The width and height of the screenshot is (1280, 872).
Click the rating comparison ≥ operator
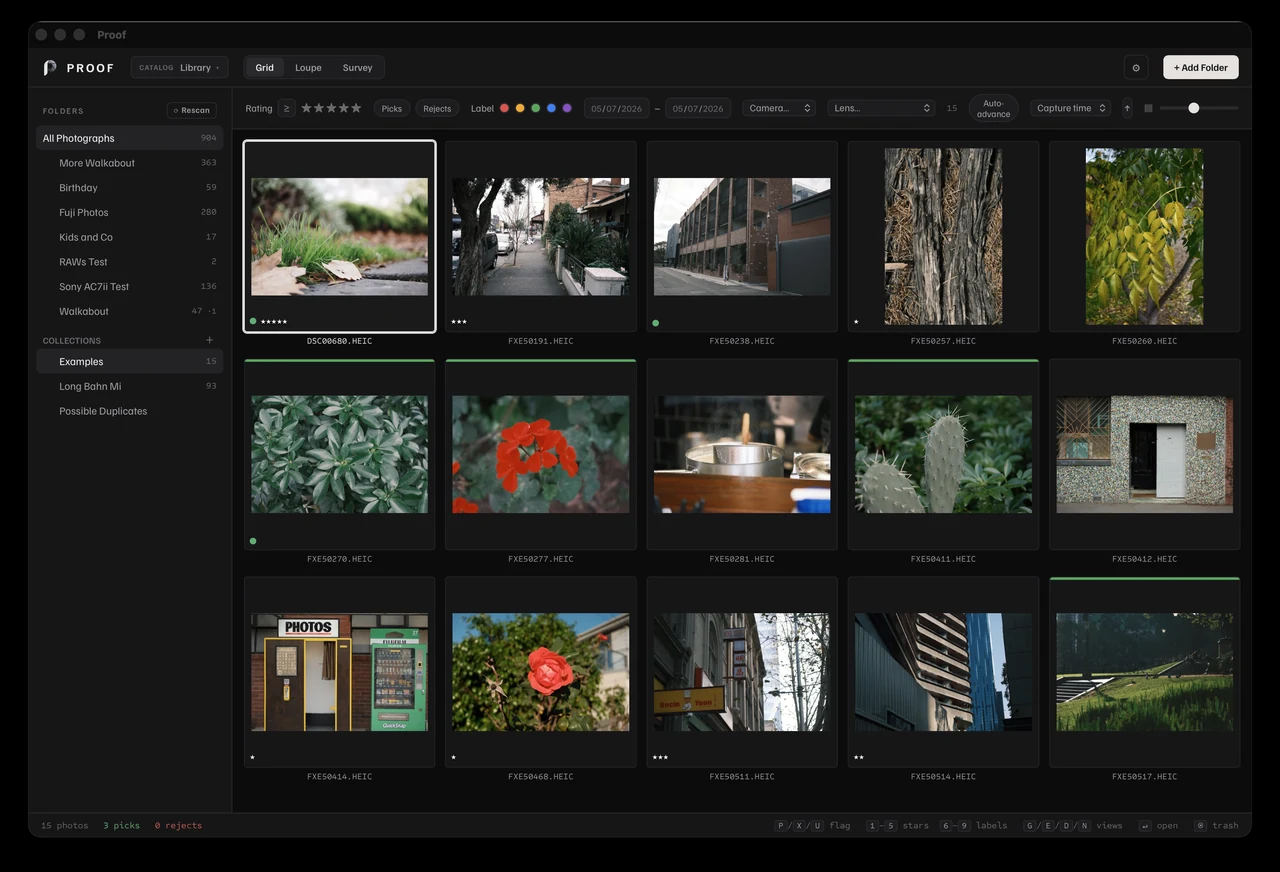point(287,108)
